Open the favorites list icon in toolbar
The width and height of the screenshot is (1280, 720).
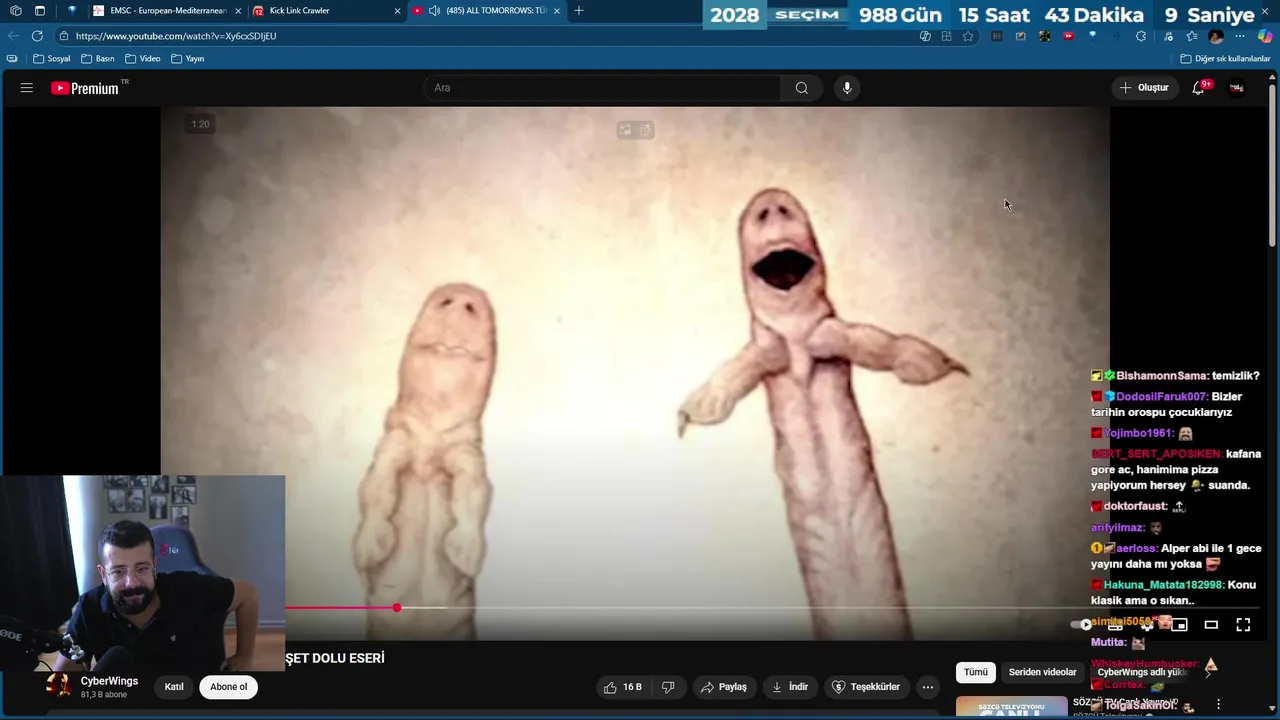1192,36
